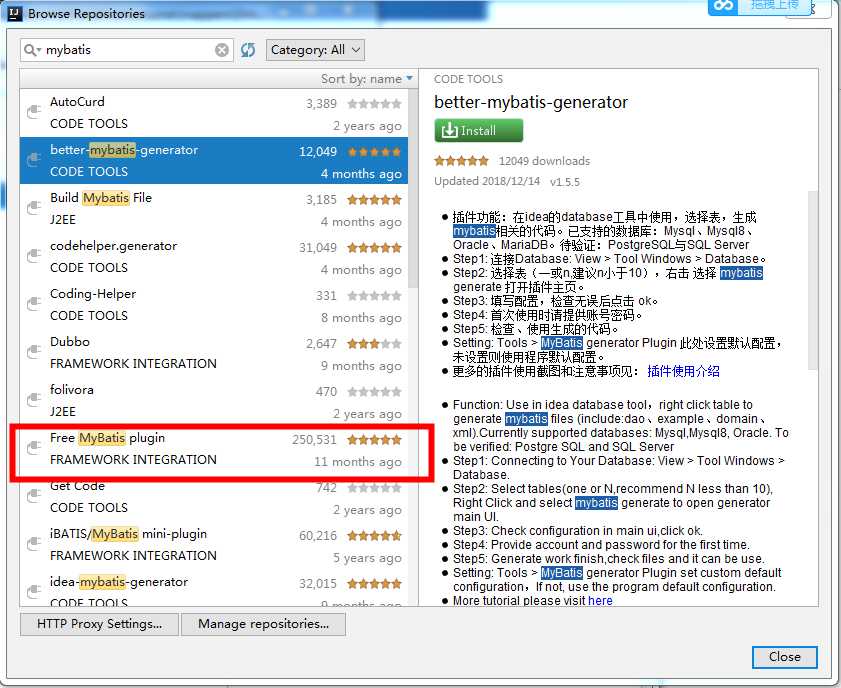Click the '5 years ago' update date
The height and width of the screenshot is (688, 841).
click(x=367, y=558)
